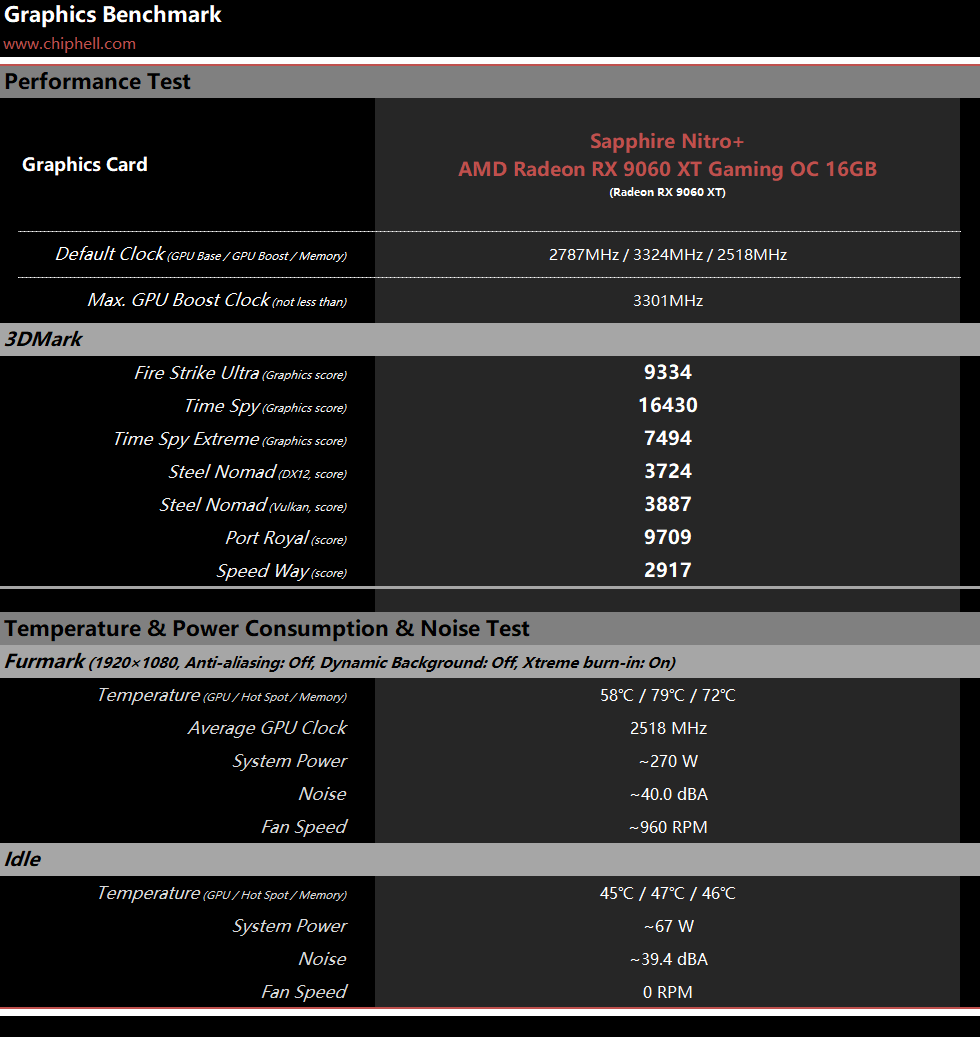Select the 45℃ / 47℃ / 46℃ value
This screenshot has width=980, height=1037.
668,893
